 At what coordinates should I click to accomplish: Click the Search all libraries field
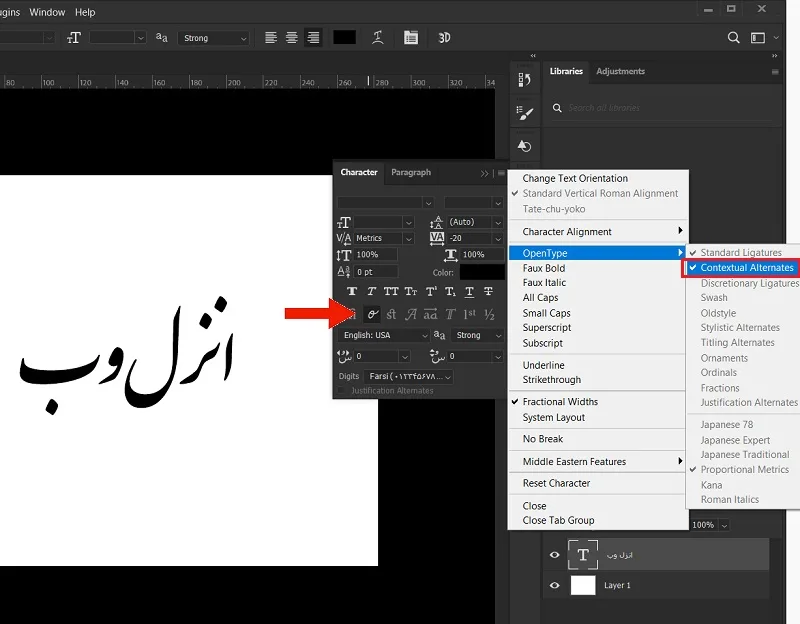pyautogui.click(x=663, y=108)
